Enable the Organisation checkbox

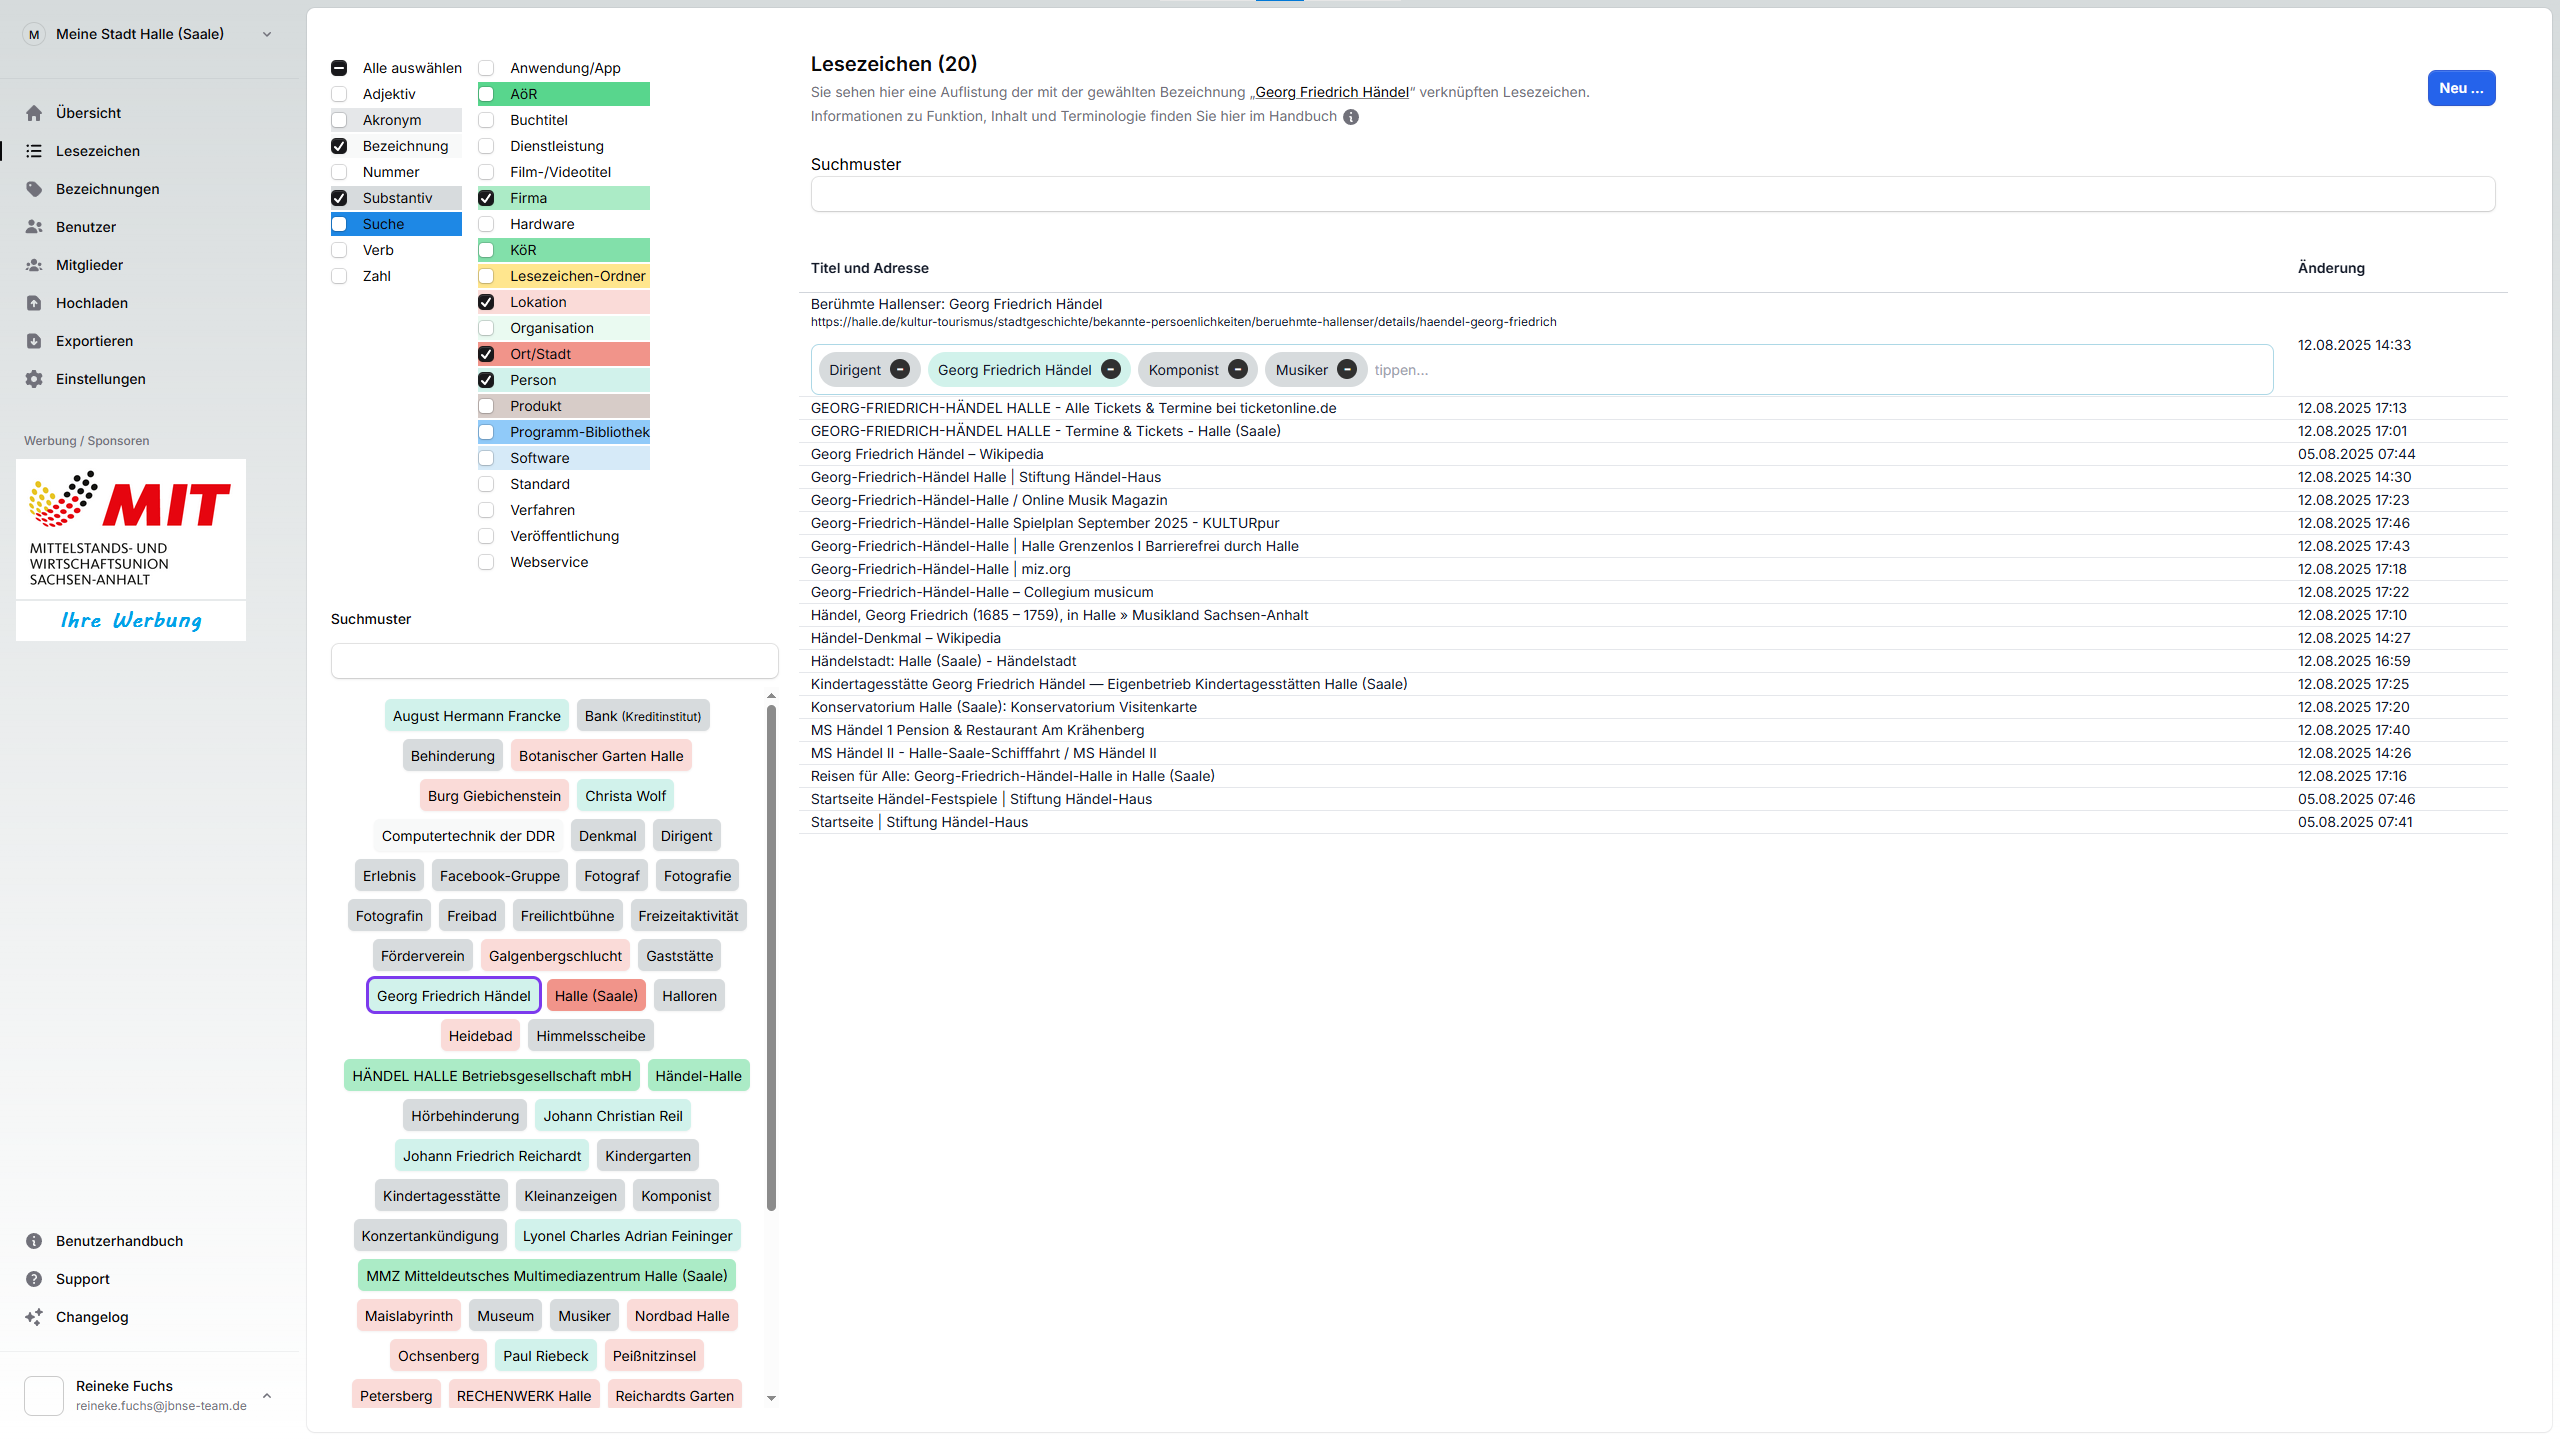tap(487, 328)
